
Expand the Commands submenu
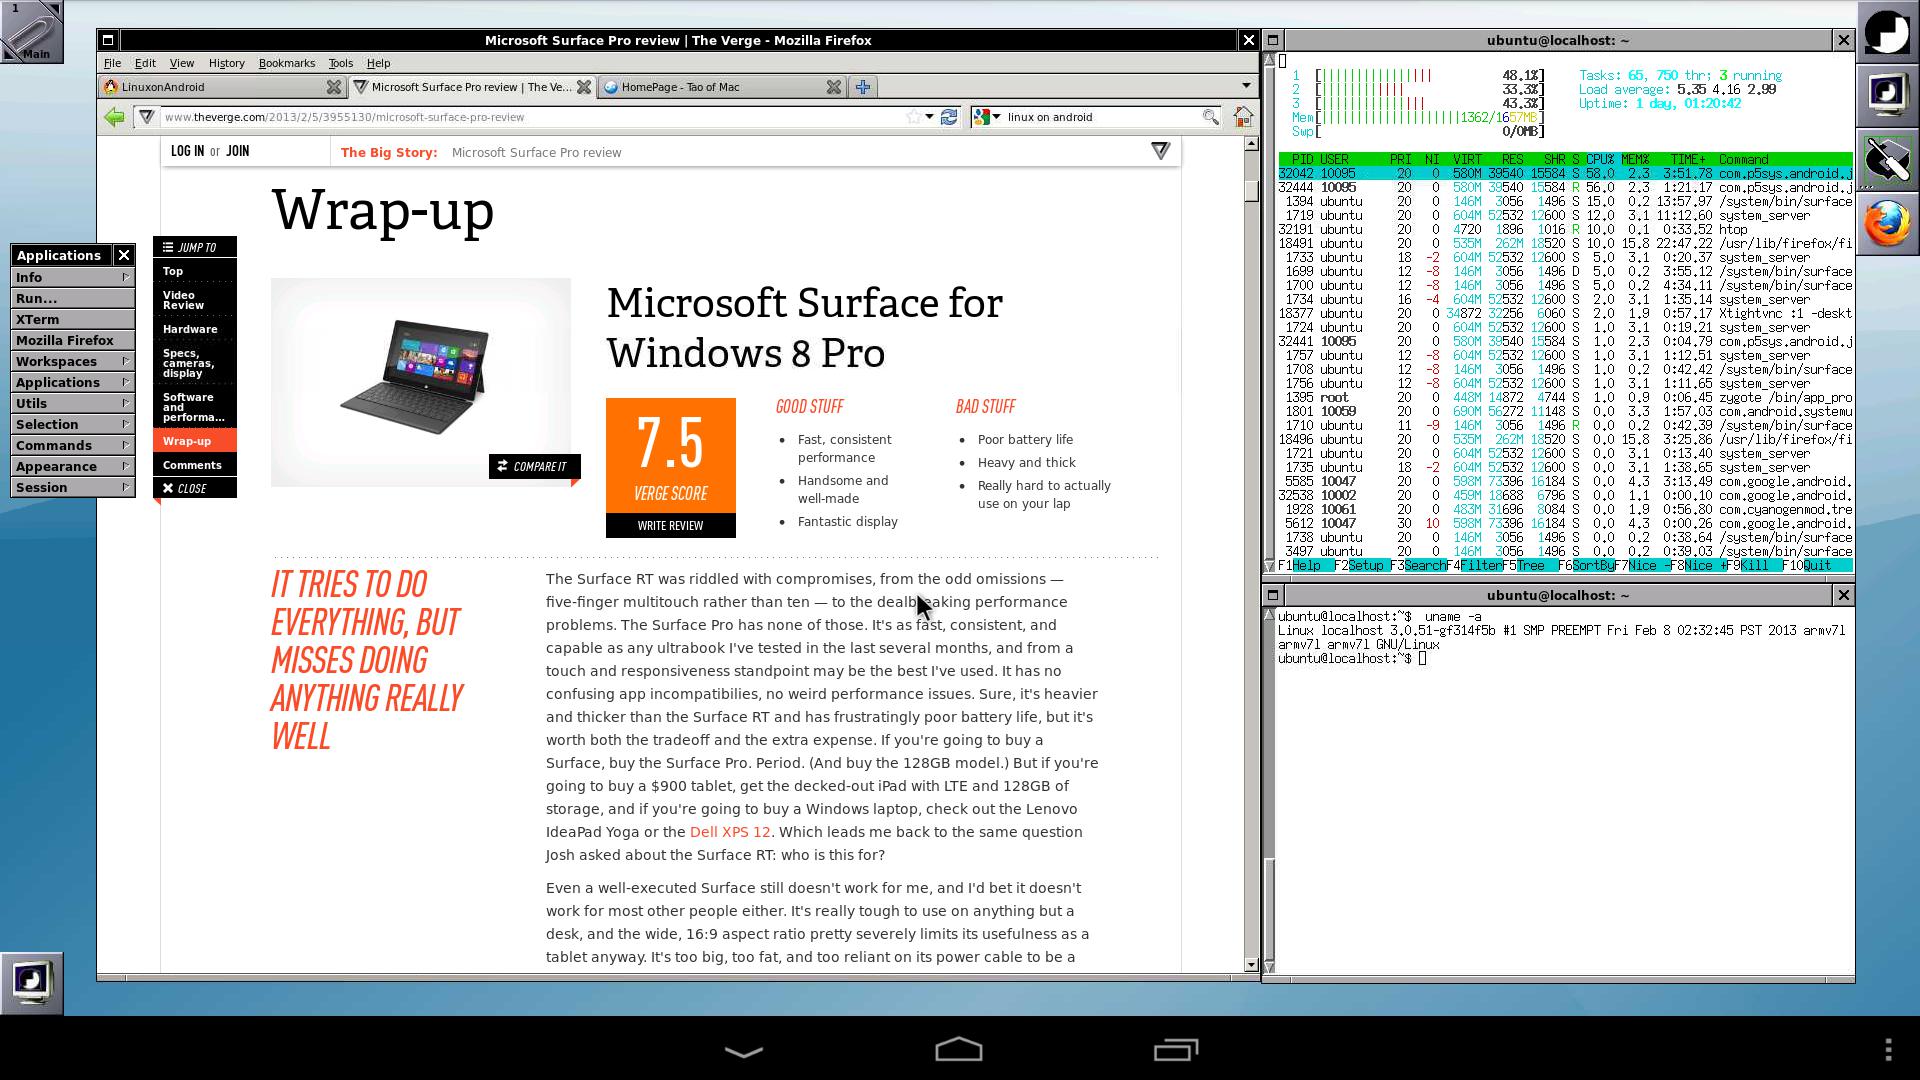73,445
